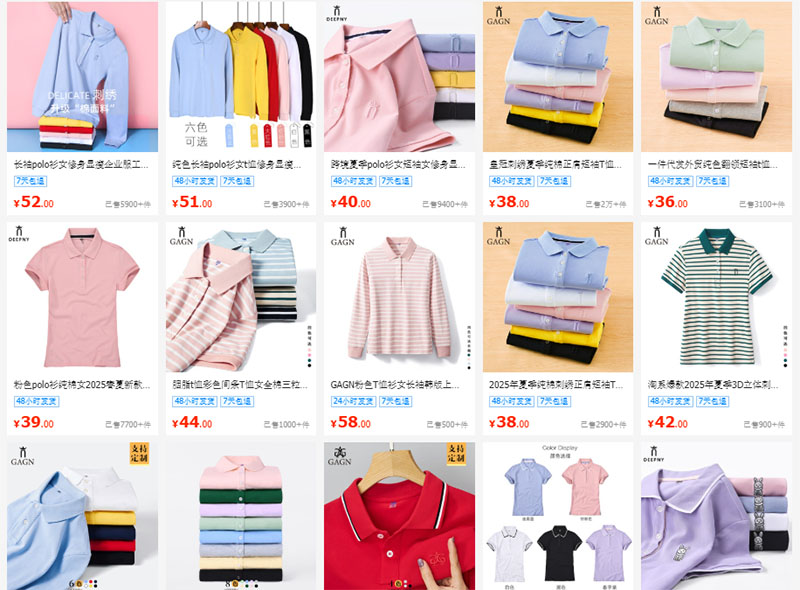
Task: Click the GAGN logo on the ¥36 mint-green stacked polos image
Action: point(656,15)
